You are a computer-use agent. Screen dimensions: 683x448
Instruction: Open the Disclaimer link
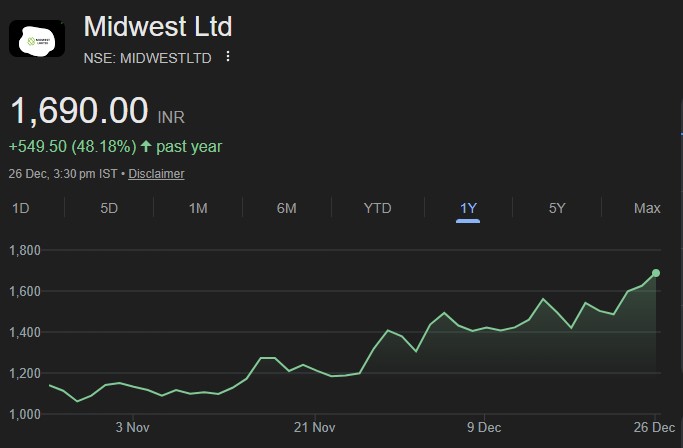[156, 174]
